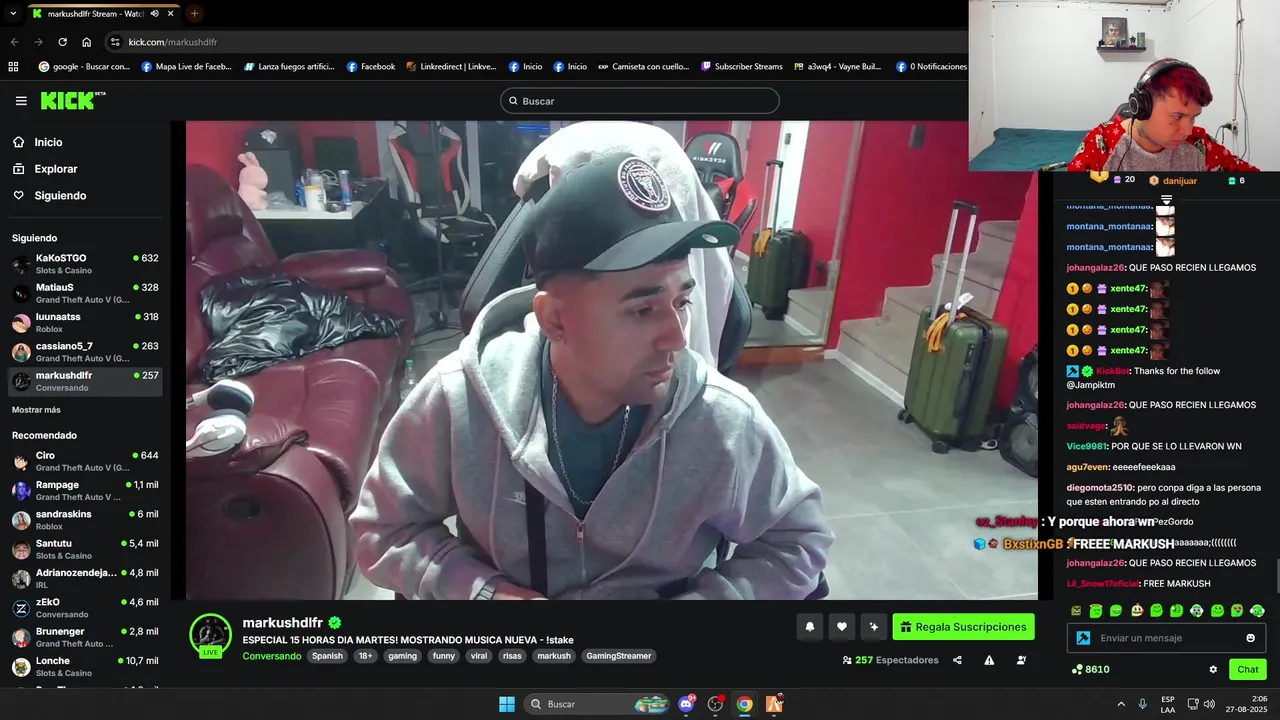Click browser back arrow
This screenshot has height=720, width=1280.
(14, 42)
